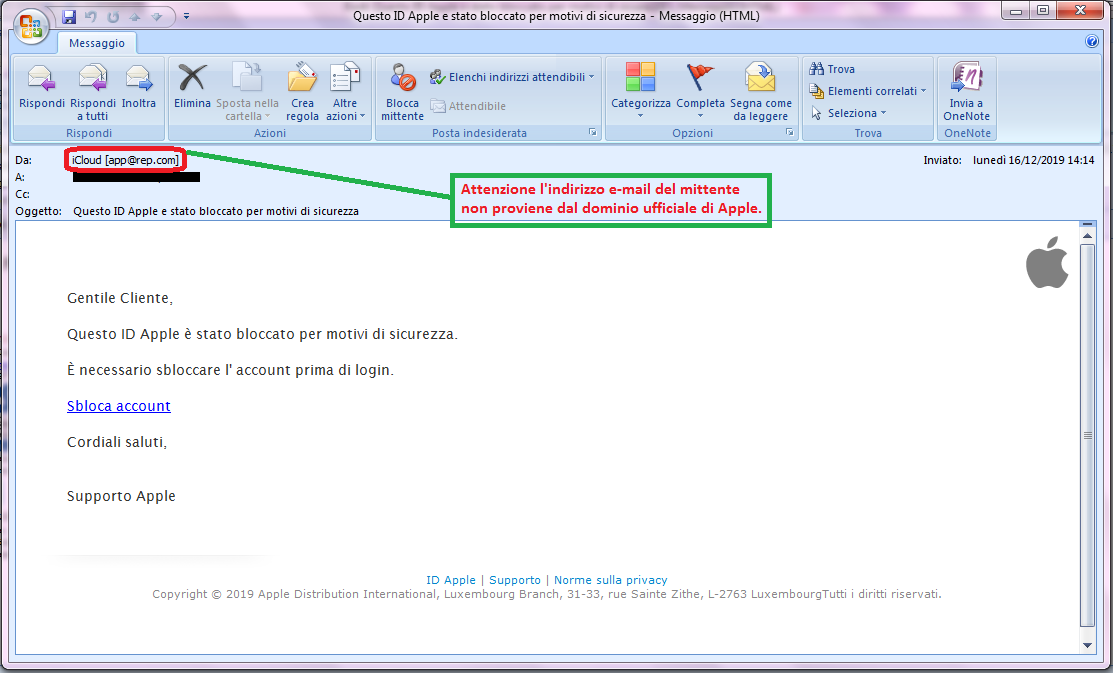Viewport: 1113px width, 673px height.
Task: Save message with the floppy disk icon
Action: [x=69, y=16]
